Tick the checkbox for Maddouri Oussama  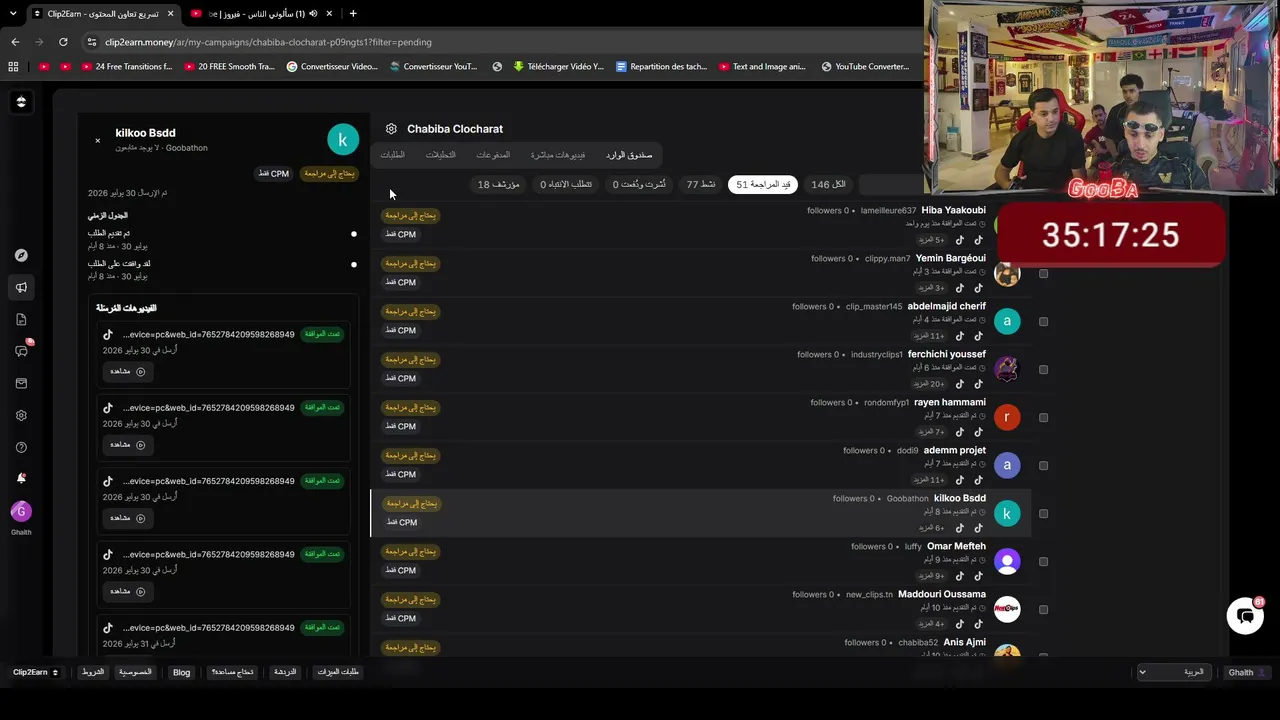[1043, 610]
